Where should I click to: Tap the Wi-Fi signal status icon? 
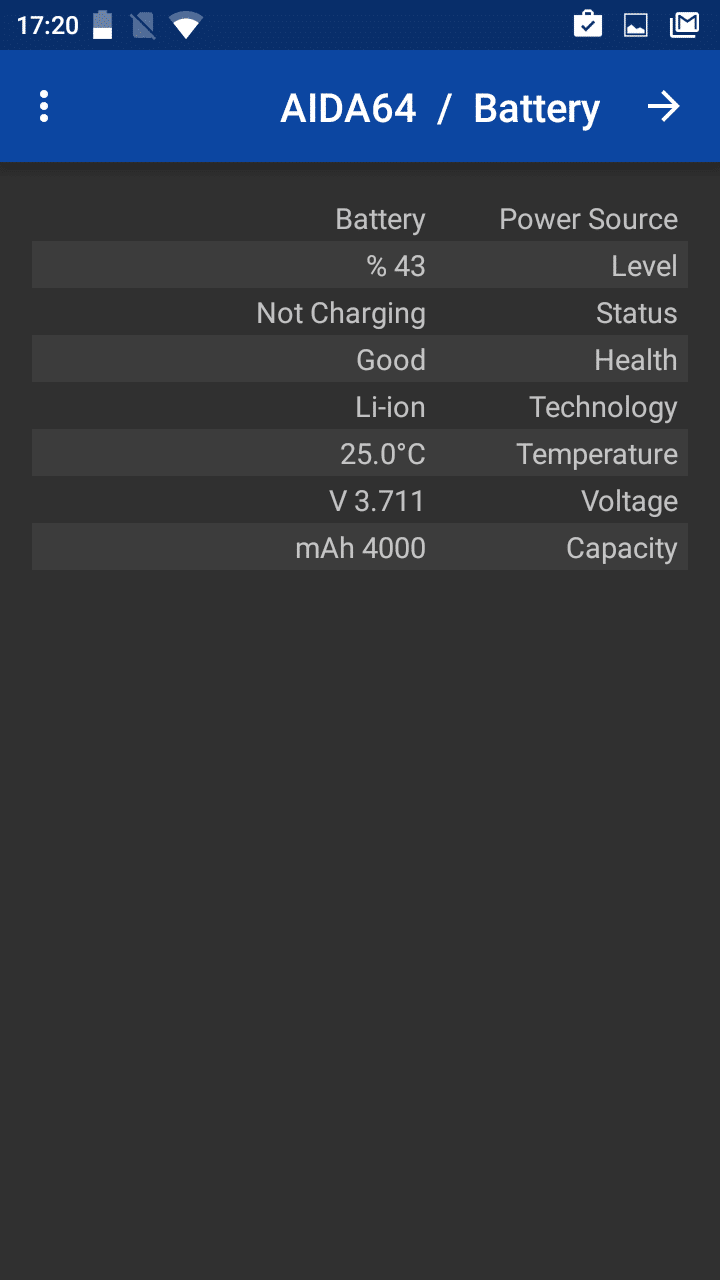click(186, 25)
